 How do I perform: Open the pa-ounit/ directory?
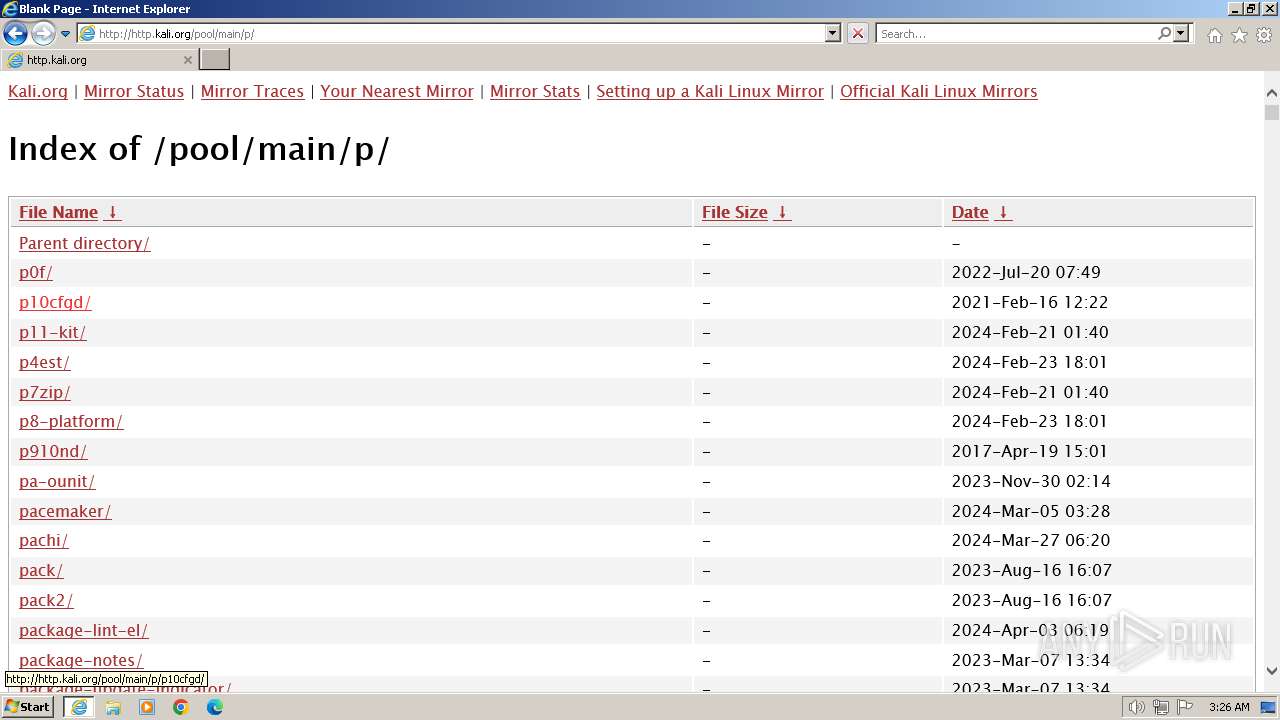pos(57,481)
